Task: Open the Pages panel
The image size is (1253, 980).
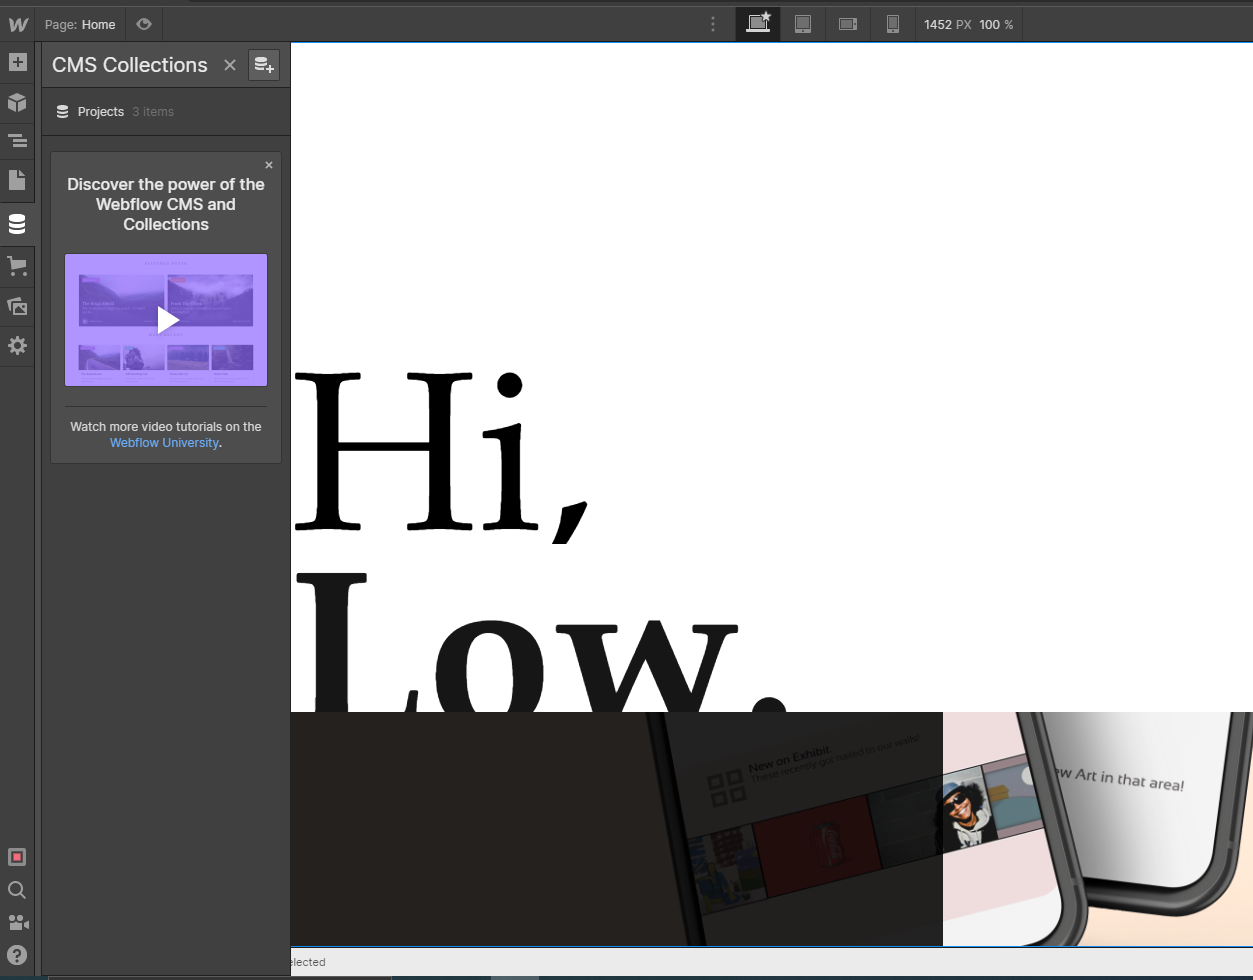Action: 17,180
